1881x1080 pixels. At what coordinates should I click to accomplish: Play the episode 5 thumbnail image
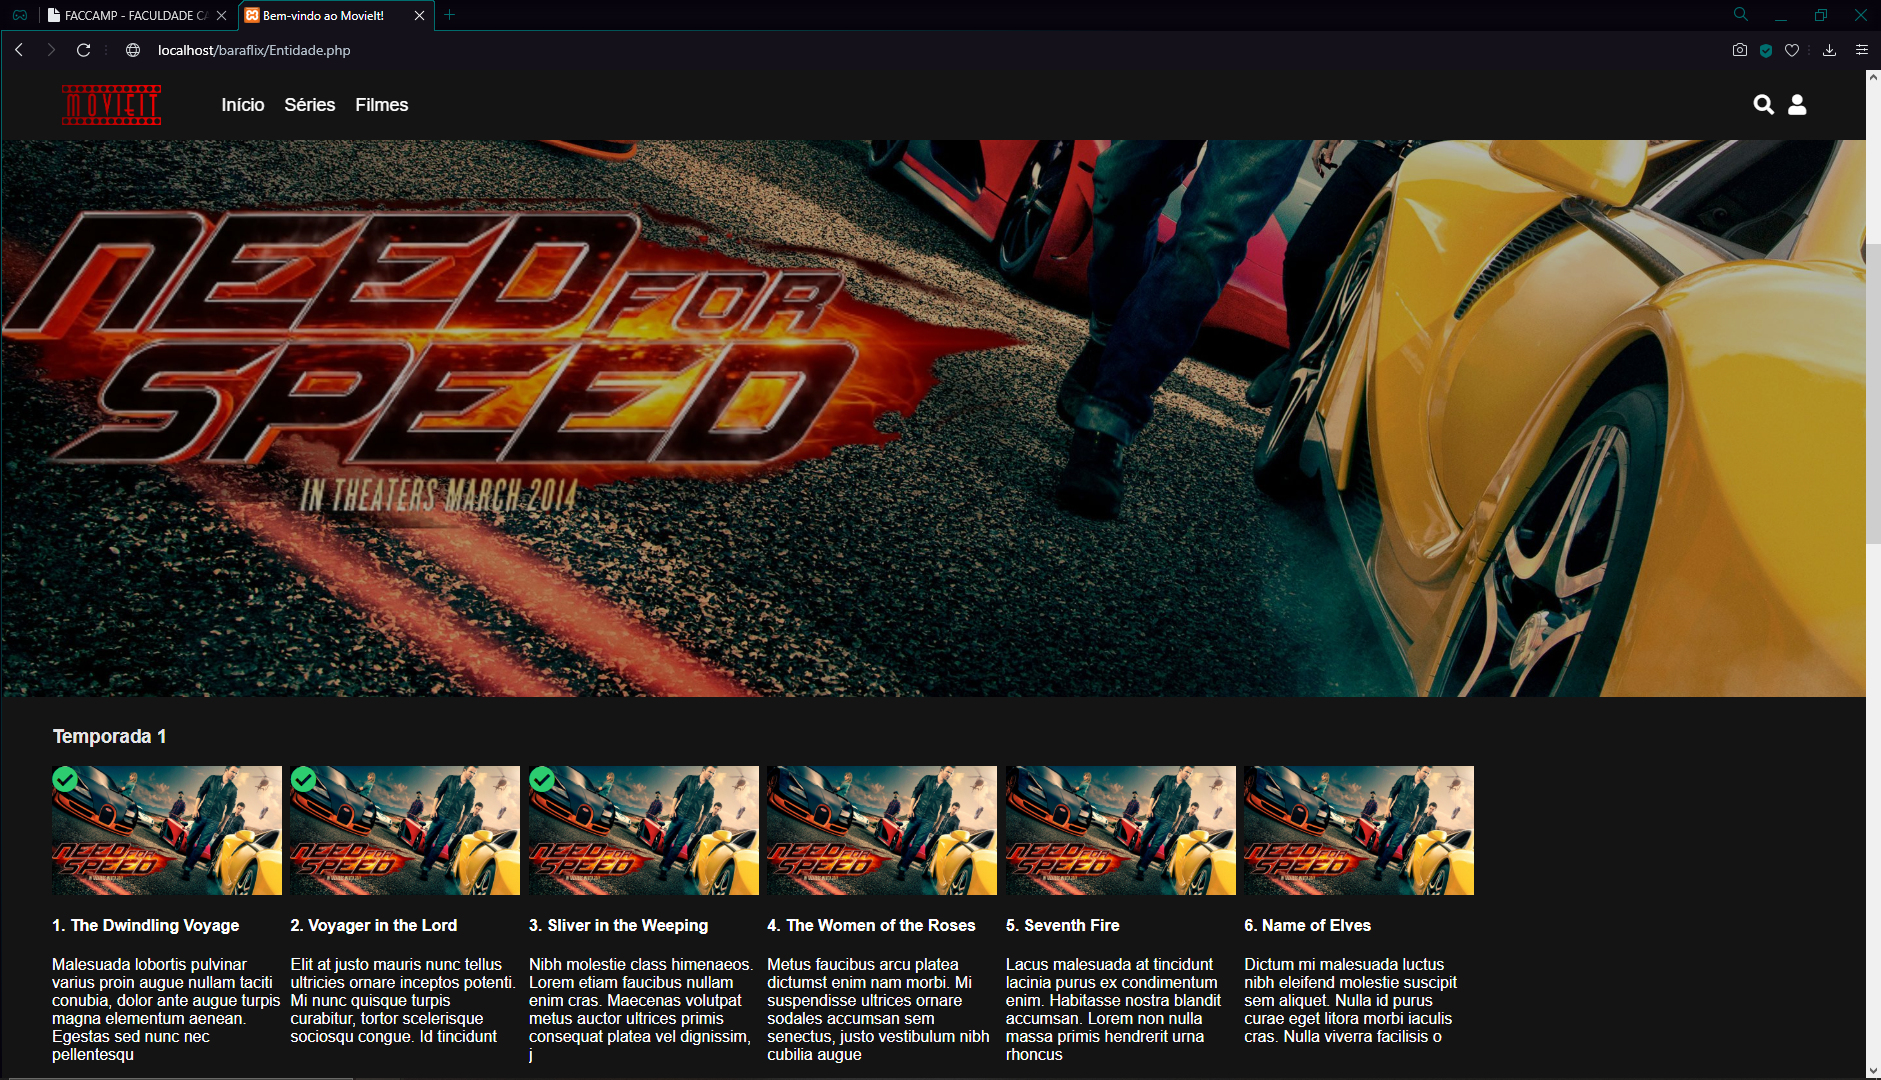[x=1121, y=830]
